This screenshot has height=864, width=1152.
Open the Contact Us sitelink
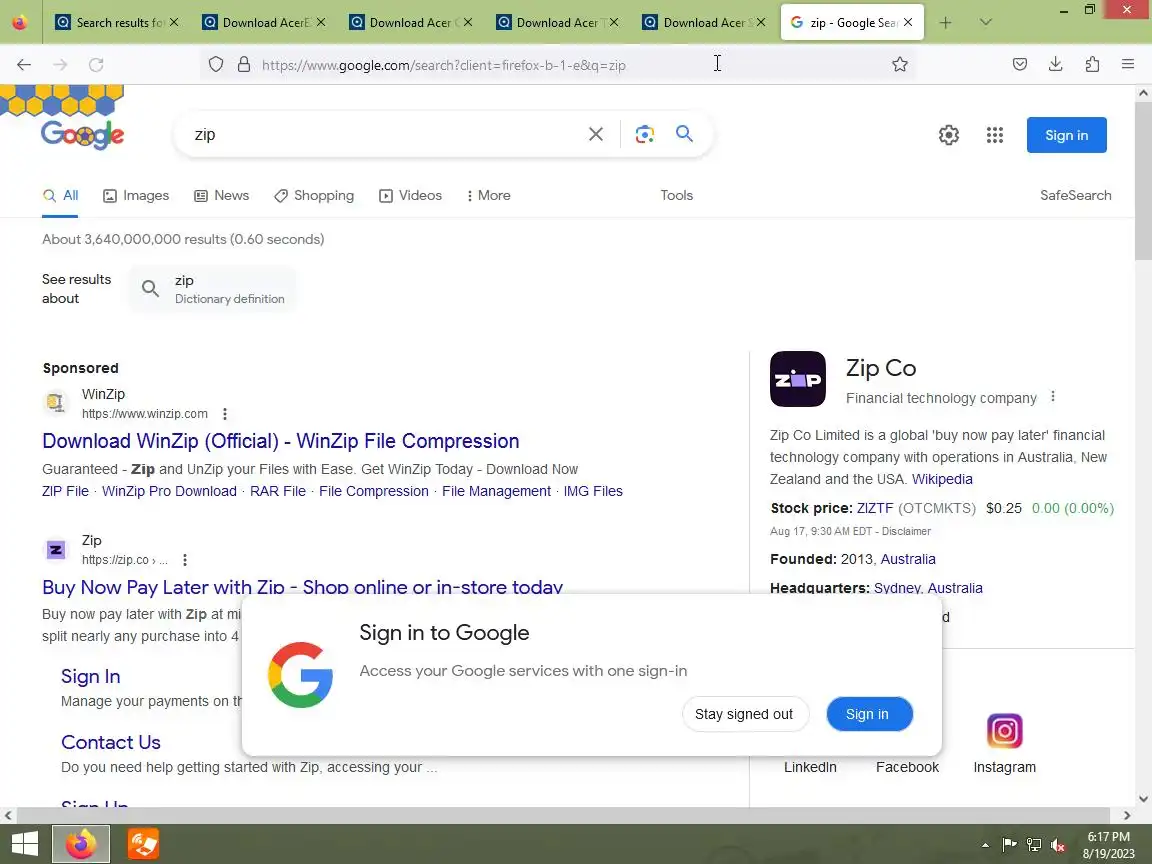pyautogui.click(x=111, y=742)
